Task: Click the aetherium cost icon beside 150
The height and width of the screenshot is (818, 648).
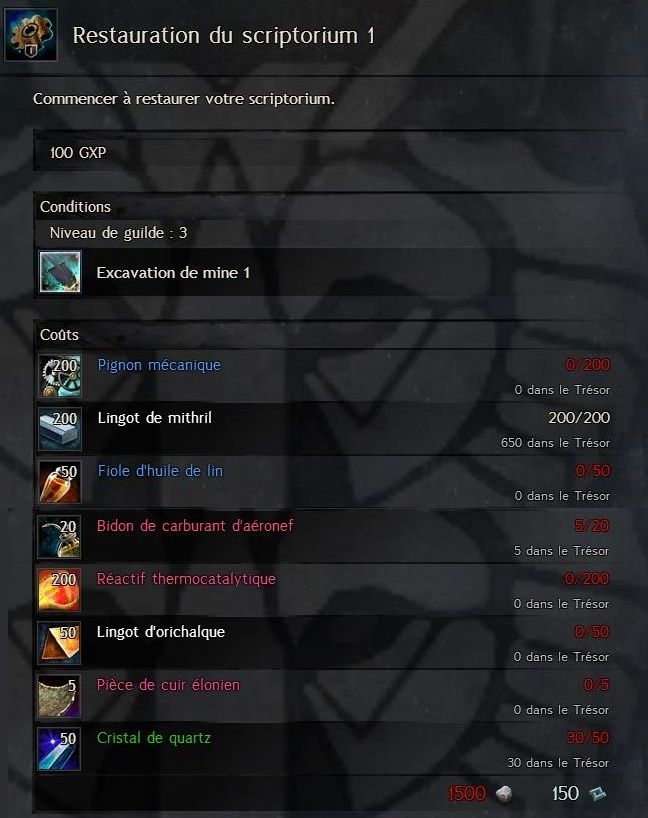Action: click(598, 793)
